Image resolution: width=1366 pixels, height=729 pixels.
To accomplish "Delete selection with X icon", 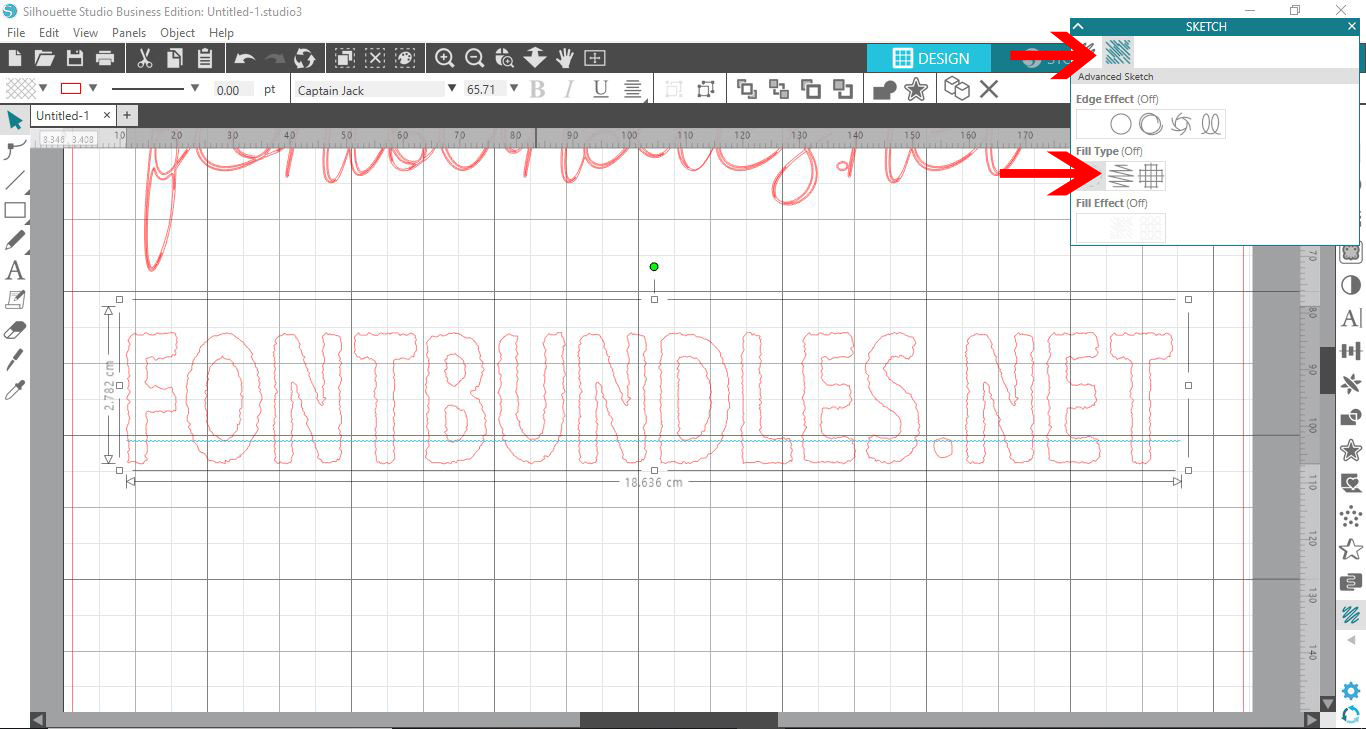I will [989, 90].
